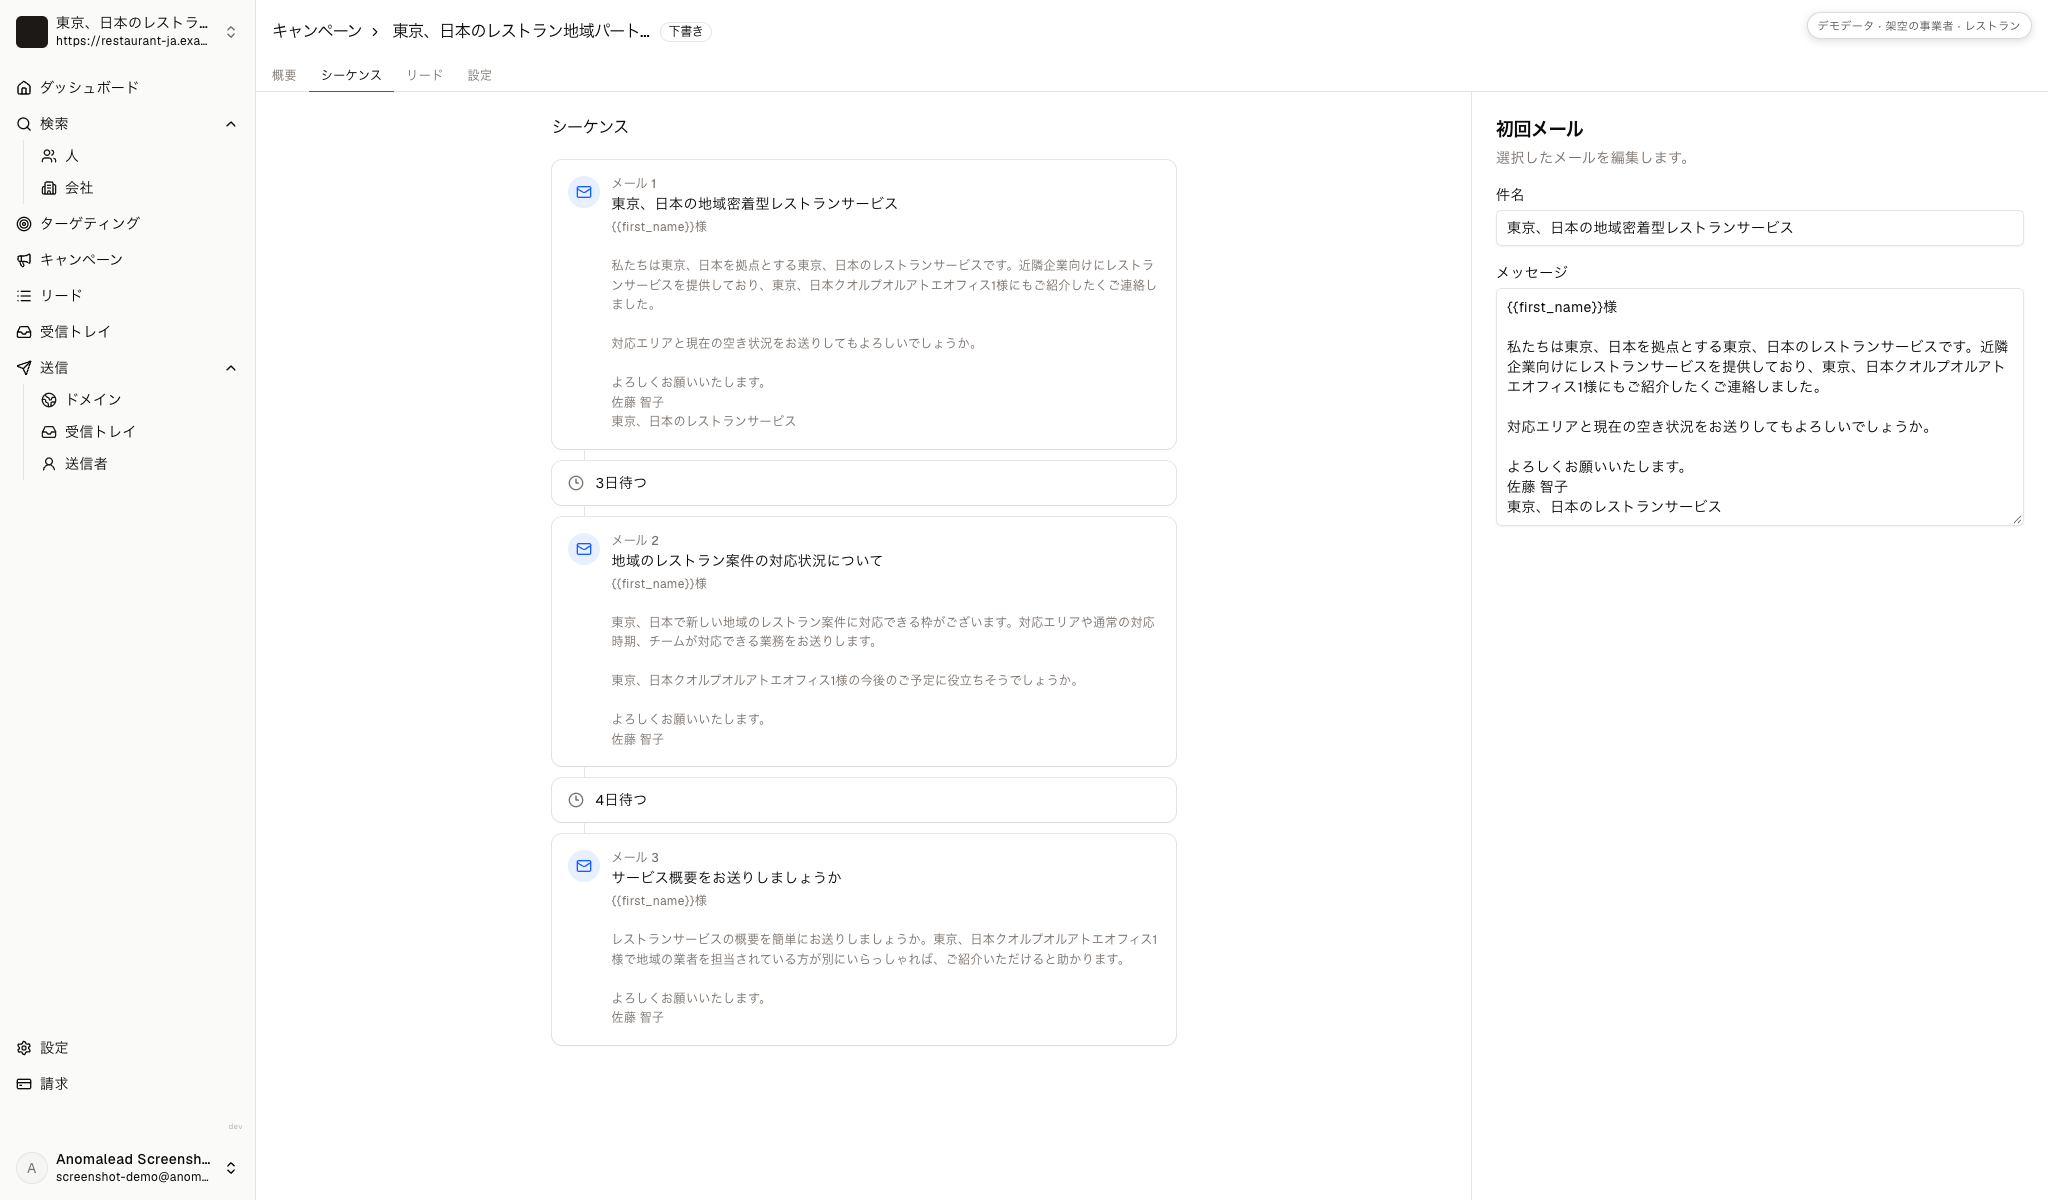Click the キャンペーン megaphone icon

(x=24, y=260)
